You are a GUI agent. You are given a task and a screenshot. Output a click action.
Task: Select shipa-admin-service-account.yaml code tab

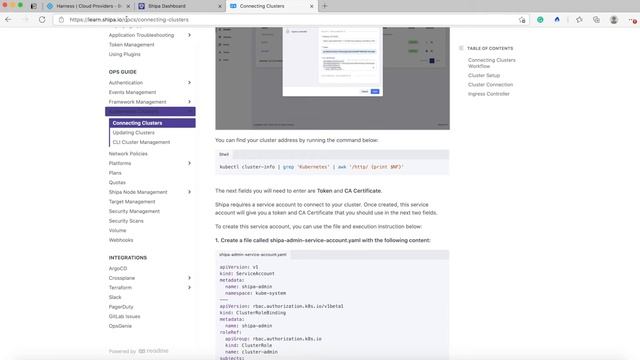pyautogui.click(x=253, y=255)
